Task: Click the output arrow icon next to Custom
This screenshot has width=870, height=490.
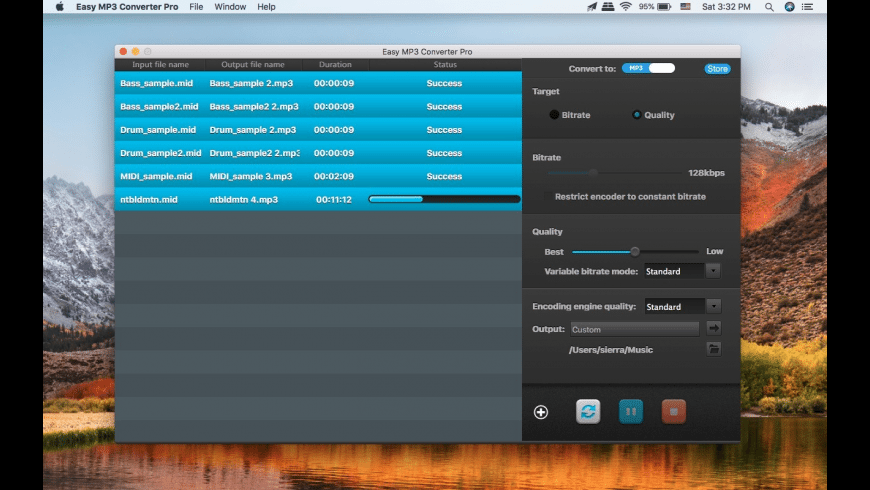Action: (714, 329)
